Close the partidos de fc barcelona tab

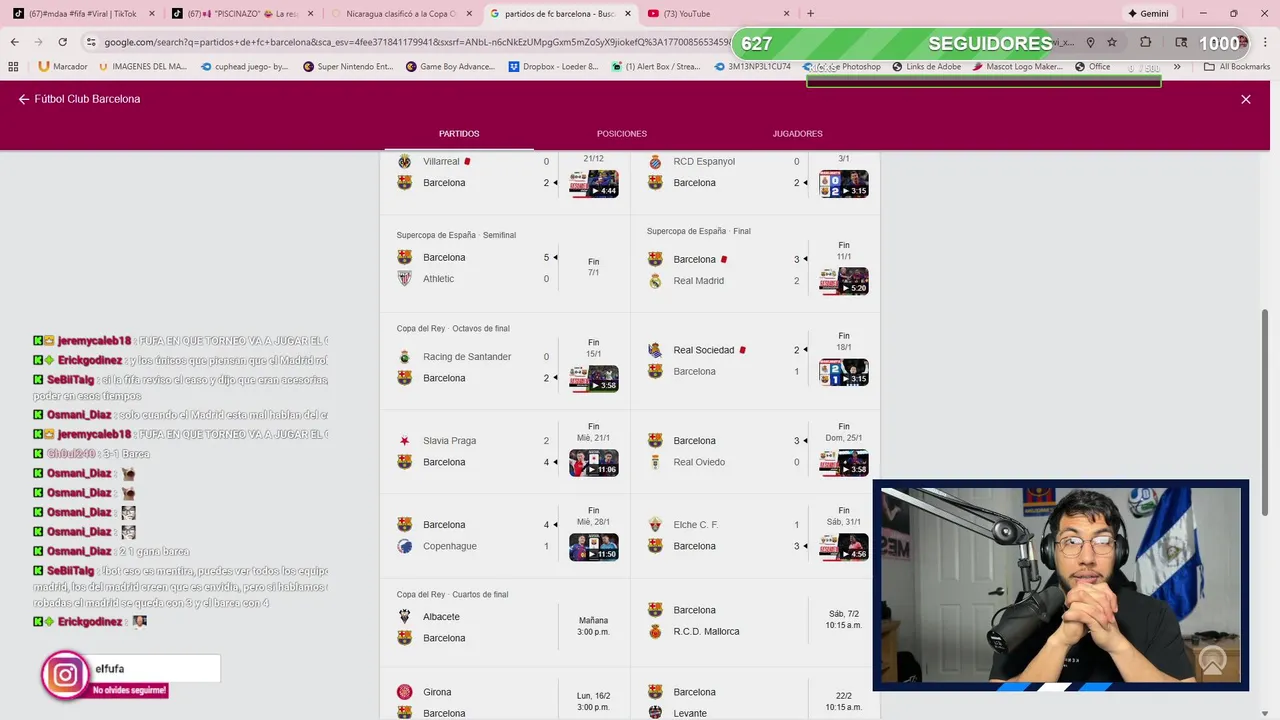pos(628,13)
